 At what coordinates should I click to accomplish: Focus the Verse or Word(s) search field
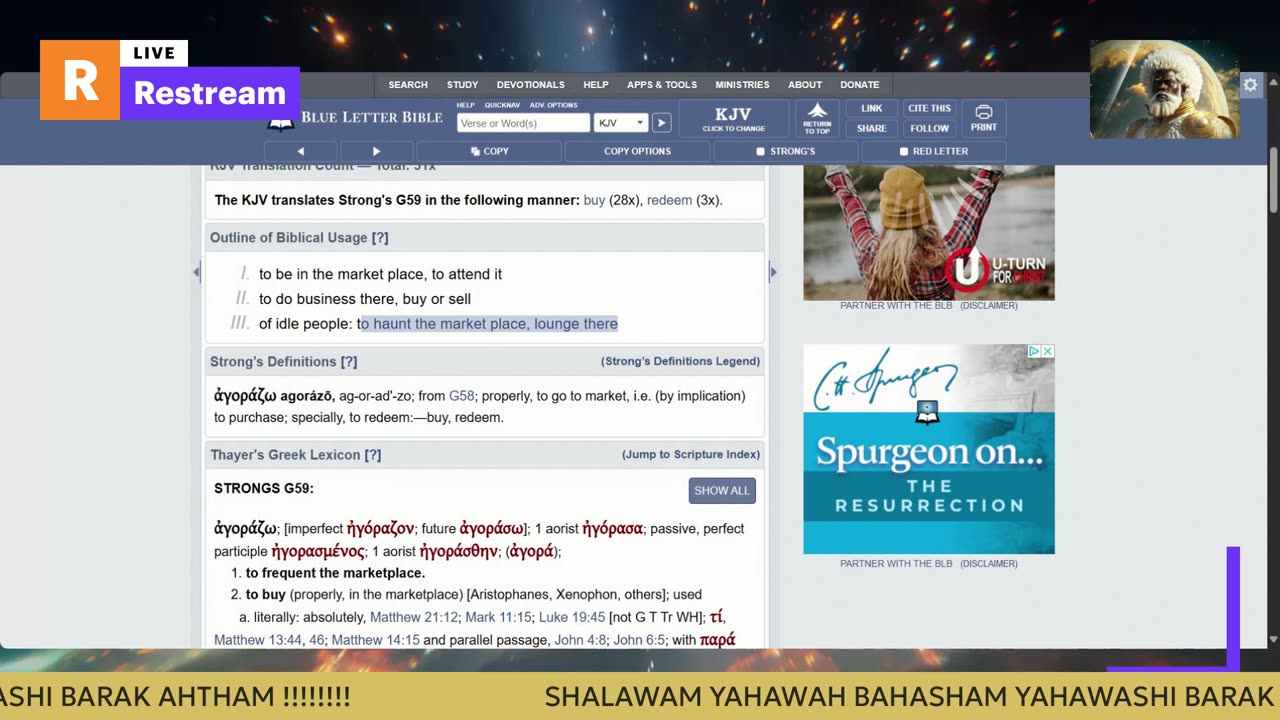tap(523, 123)
